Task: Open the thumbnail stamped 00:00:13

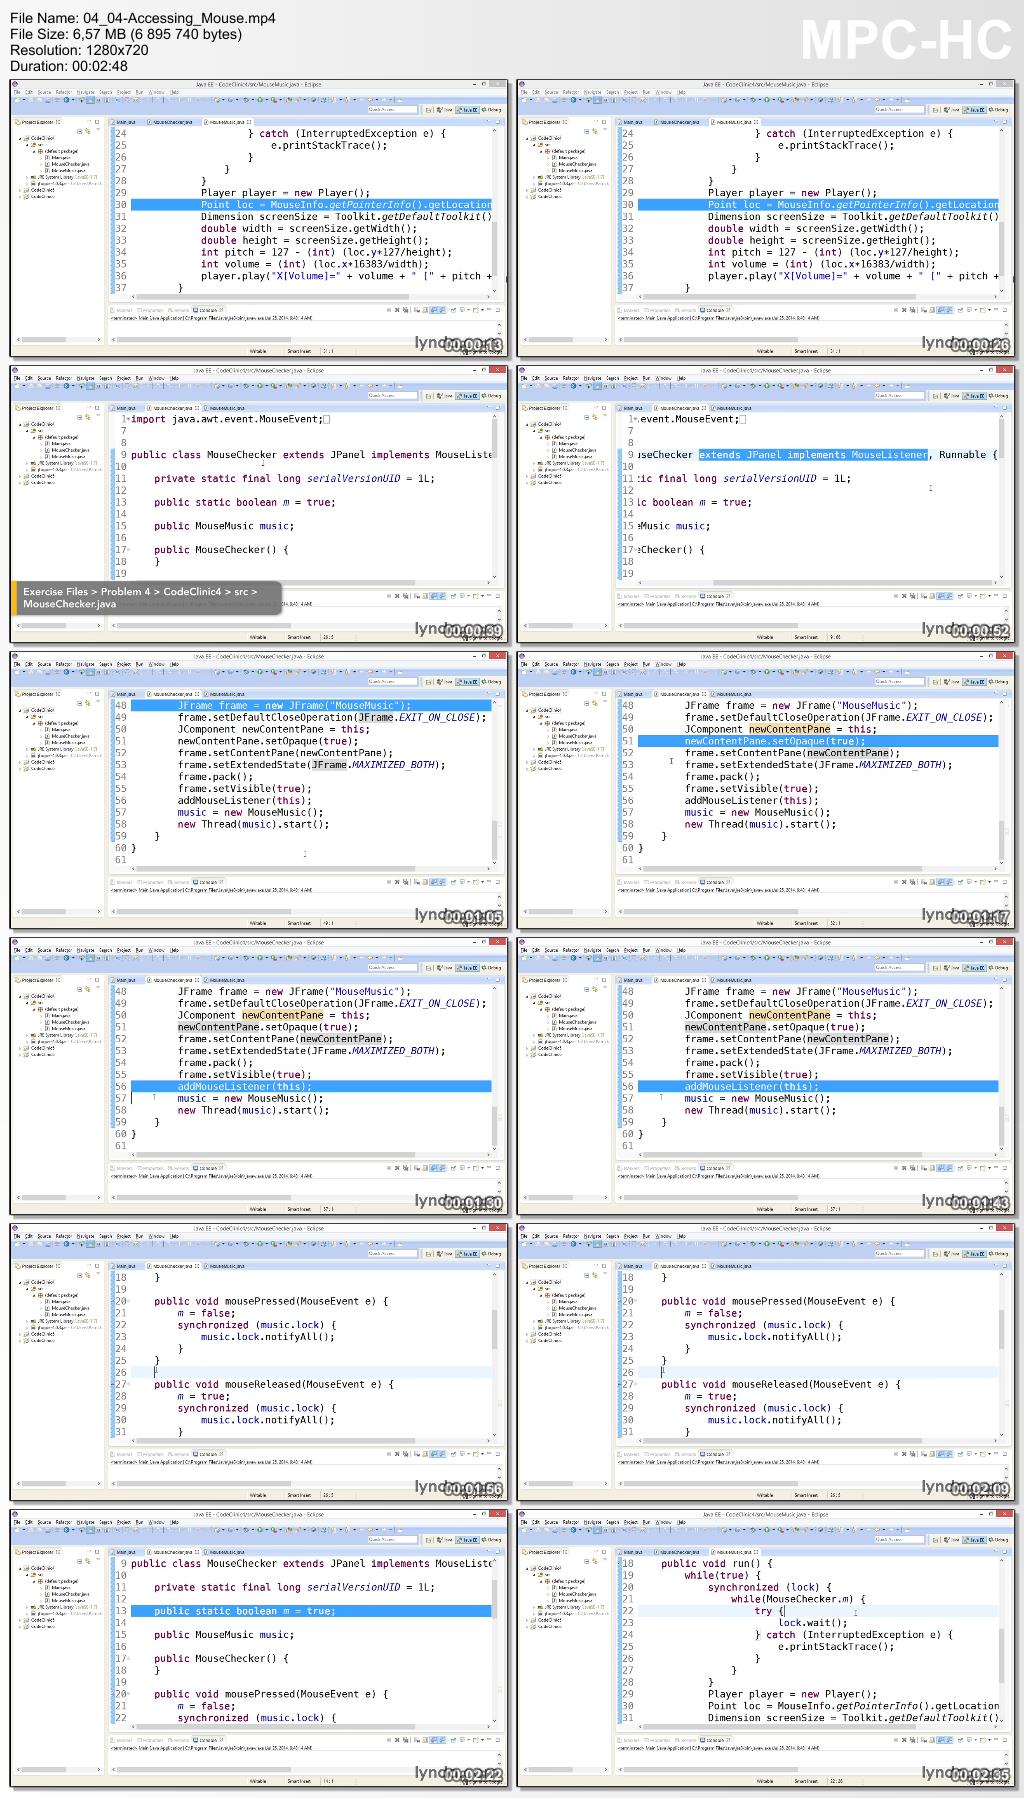Action: (259, 218)
